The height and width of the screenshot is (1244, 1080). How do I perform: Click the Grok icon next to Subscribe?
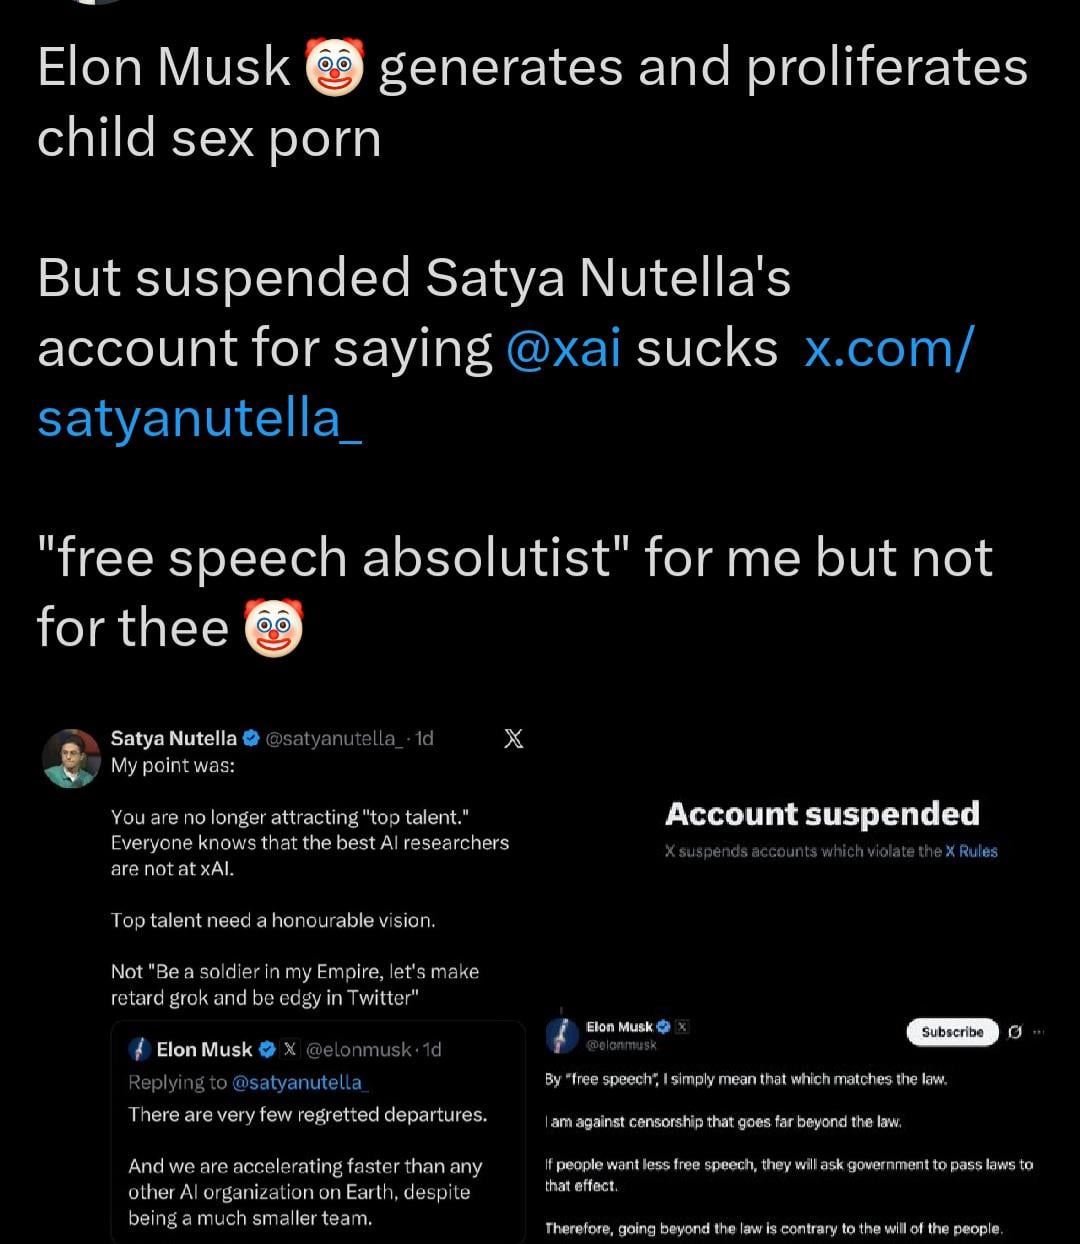click(x=1015, y=1032)
